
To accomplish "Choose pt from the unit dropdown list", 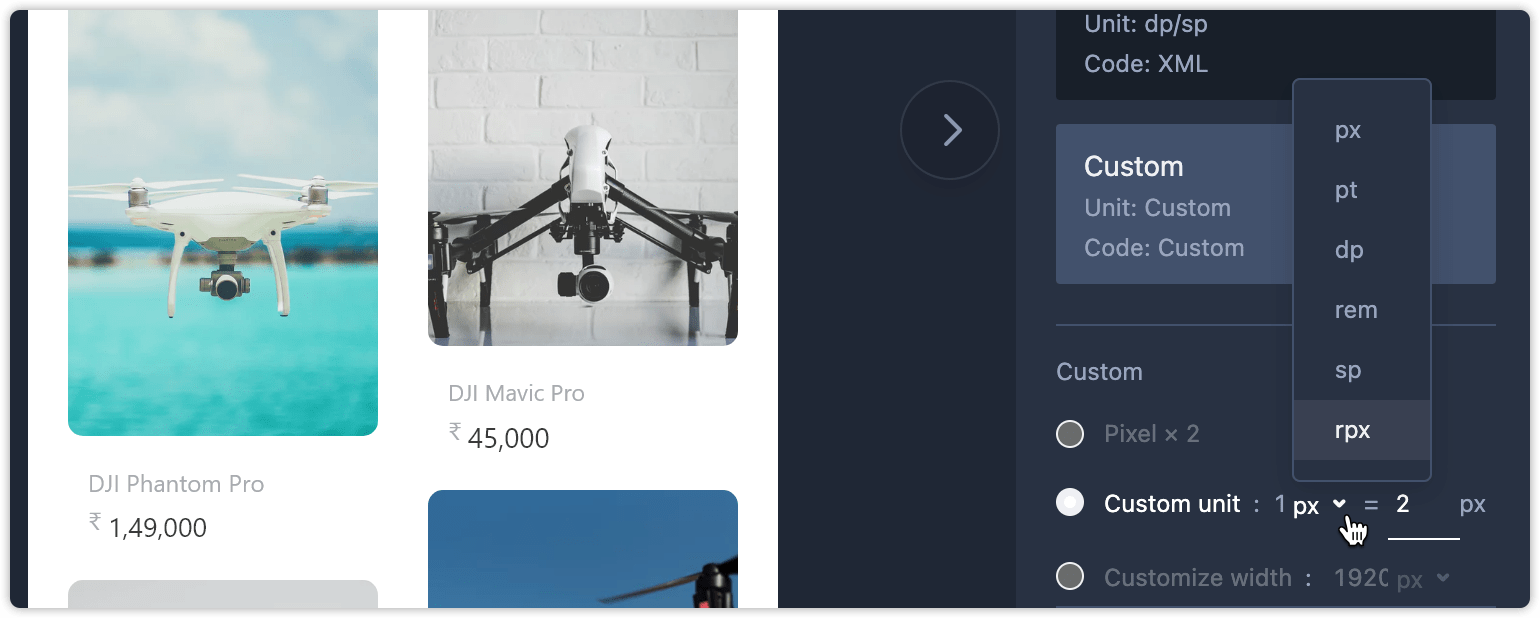I will tap(1362, 190).
